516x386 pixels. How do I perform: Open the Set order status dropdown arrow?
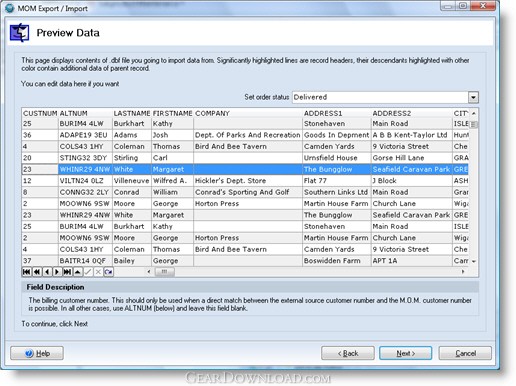click(473, 97)
